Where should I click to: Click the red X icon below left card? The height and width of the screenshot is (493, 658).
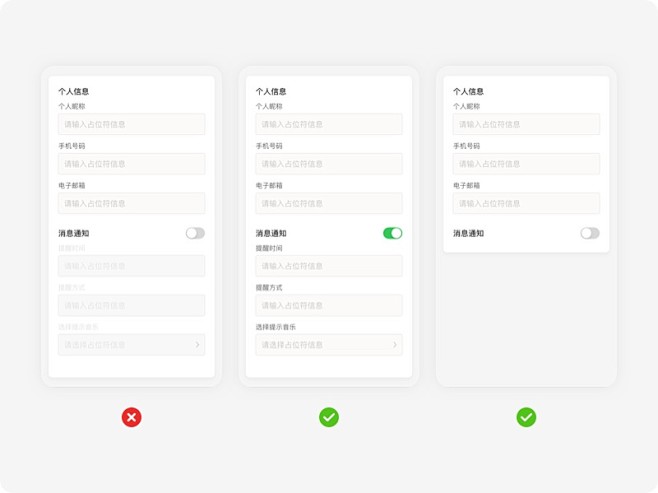(131, 417)
